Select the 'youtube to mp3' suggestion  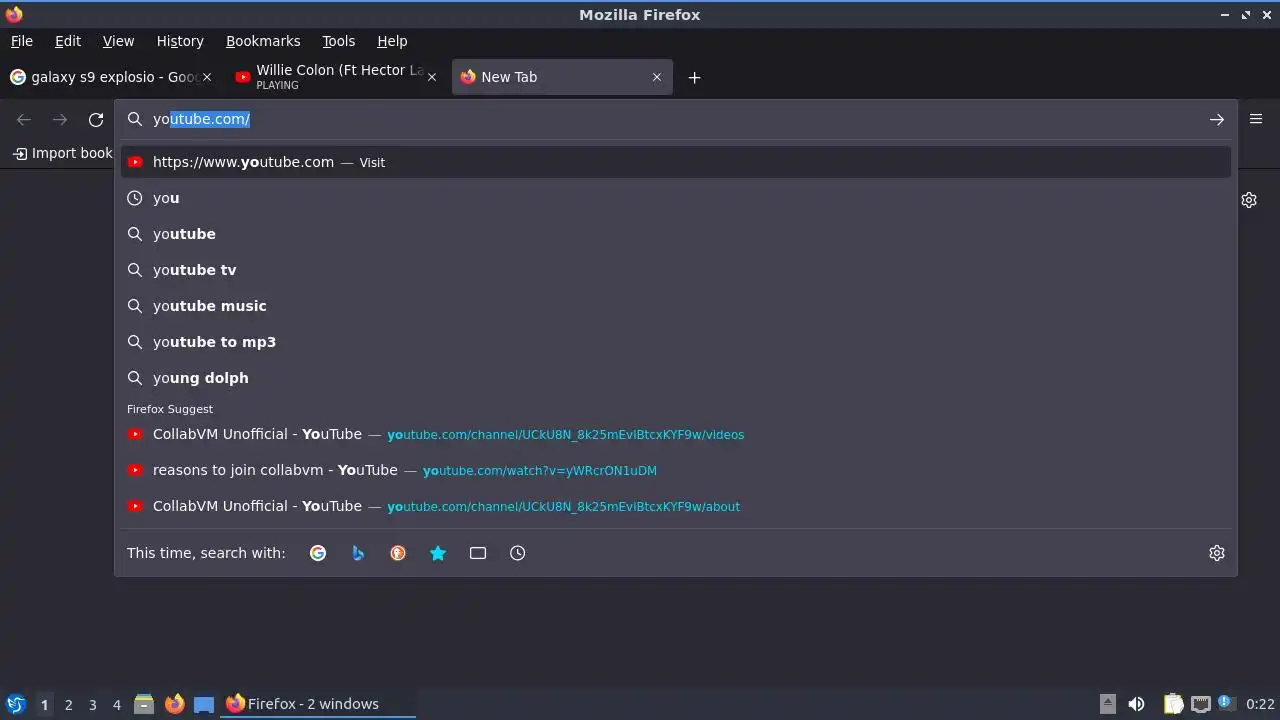pyautogui.click(x=675, y=342)
